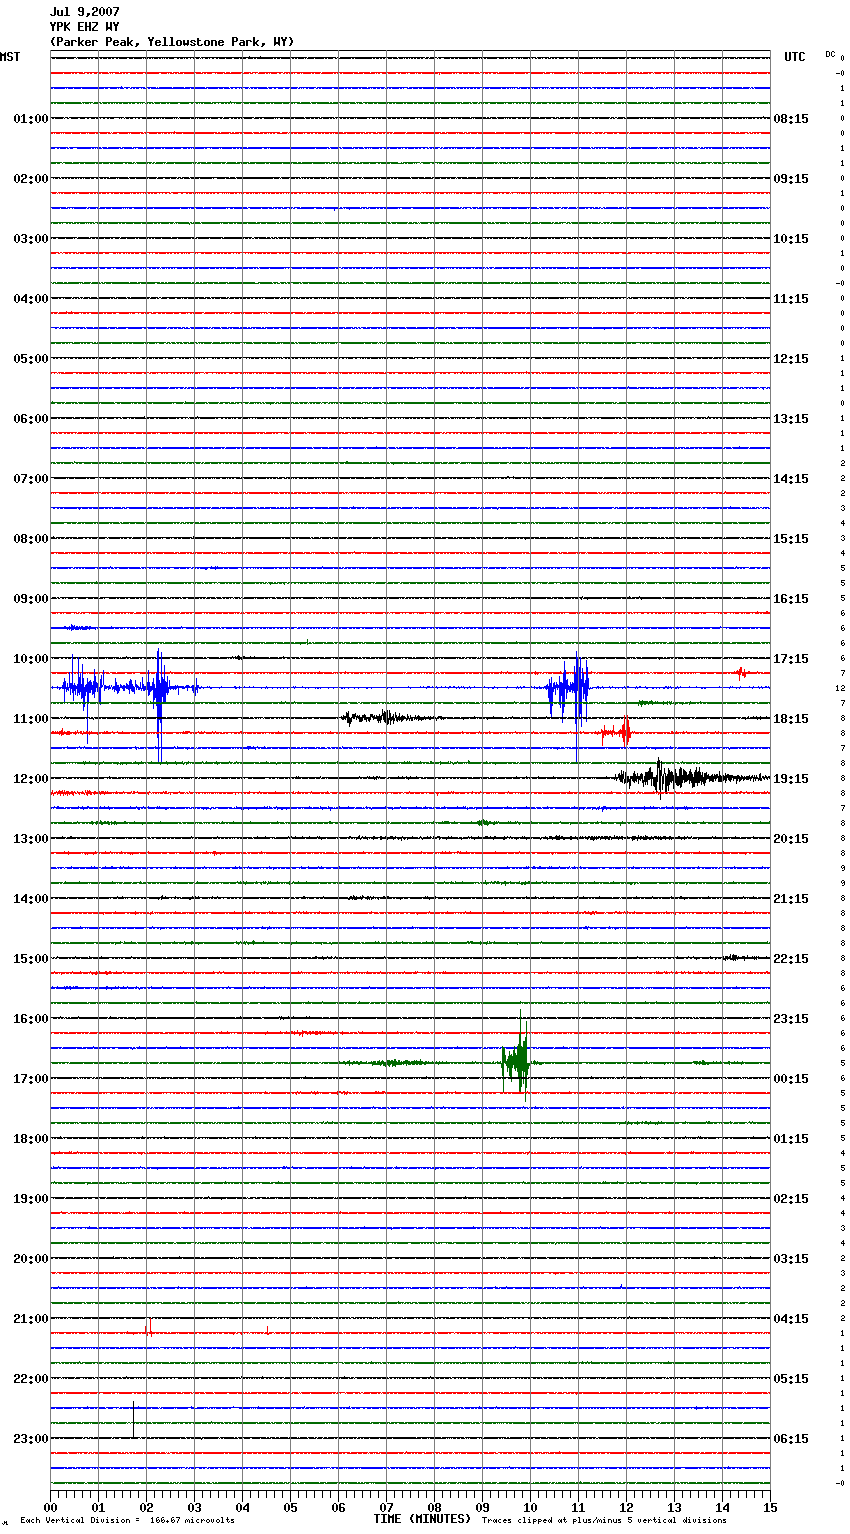The image size is (850, 1534).
Task: Click the 22:15 UTC time label
Action: pos(791,959)
